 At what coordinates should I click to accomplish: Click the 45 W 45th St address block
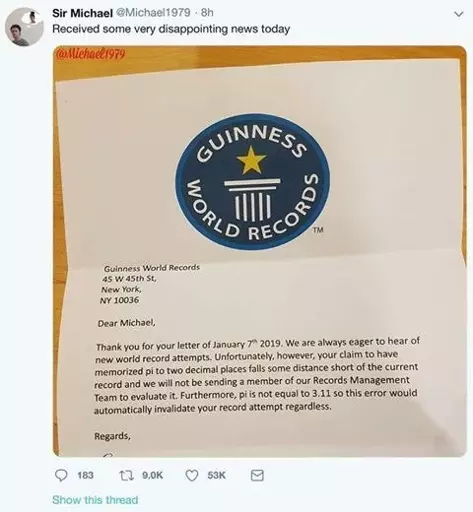(151, 284)
